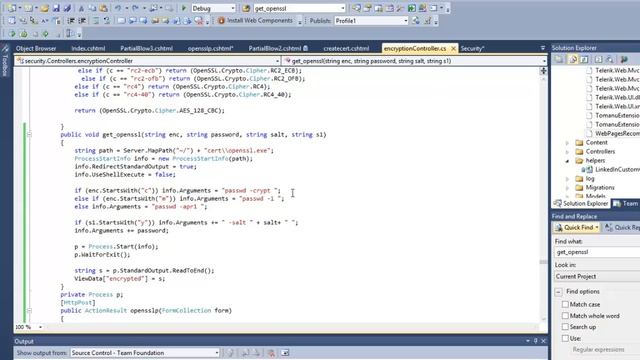Toggle word wrap icon in Output toolbar
640x360 pixels.
click(x=285, y=353)
